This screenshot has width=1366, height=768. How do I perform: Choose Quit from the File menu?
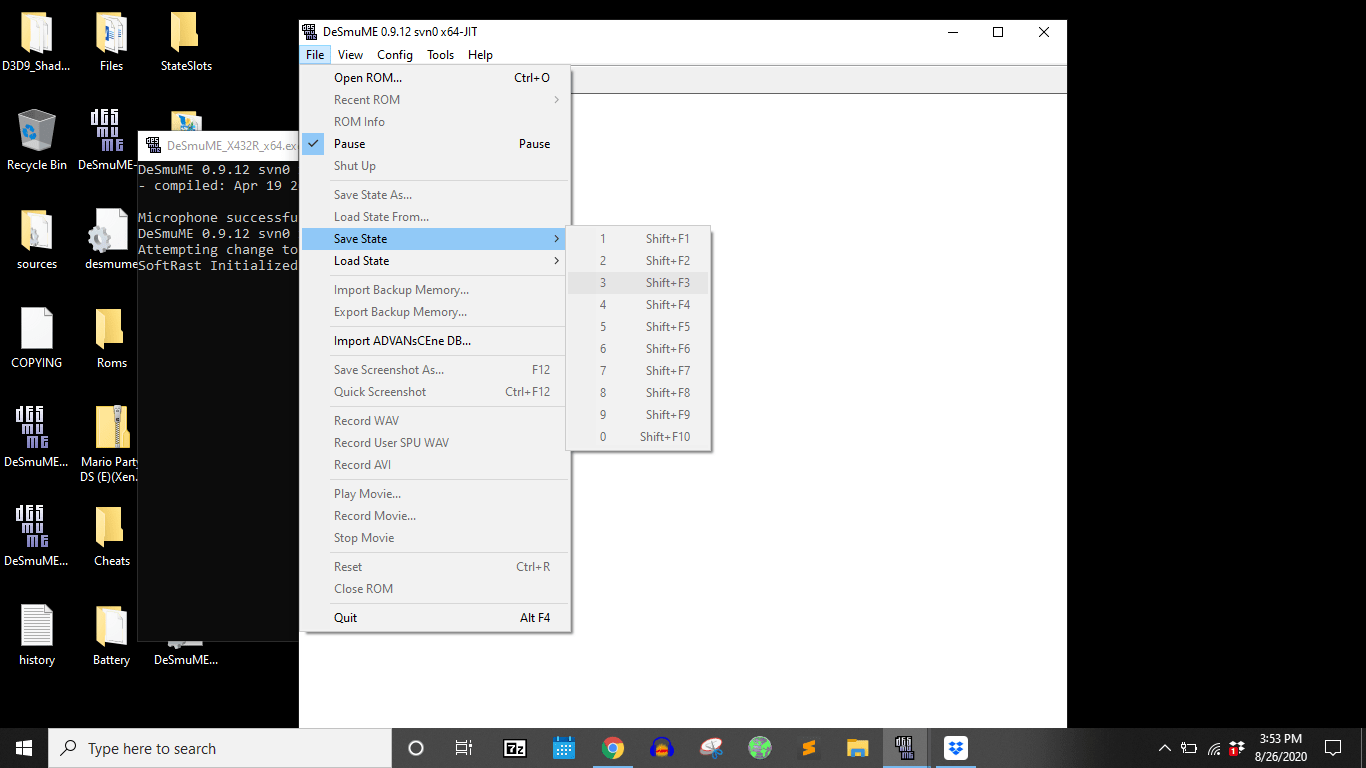[436, 618]
